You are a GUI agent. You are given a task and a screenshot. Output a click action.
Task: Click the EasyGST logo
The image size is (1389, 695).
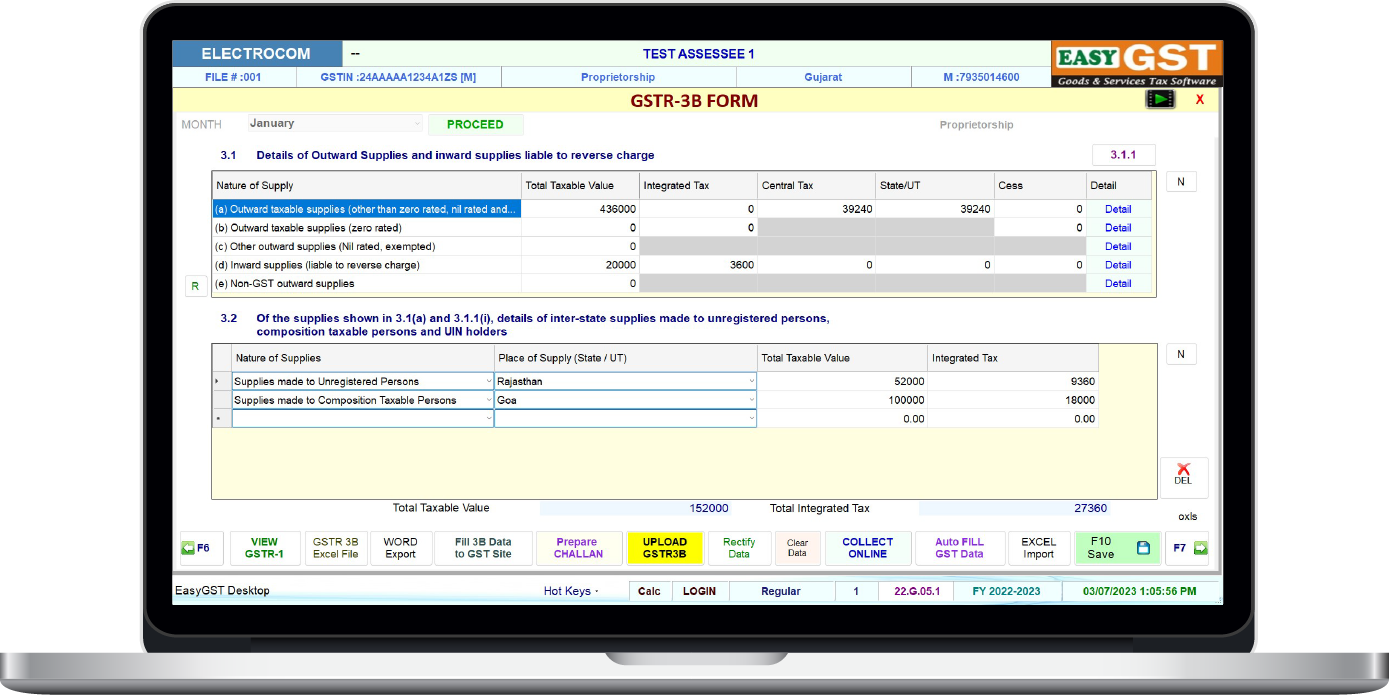pyautogui.click(x=1137, y=65)
